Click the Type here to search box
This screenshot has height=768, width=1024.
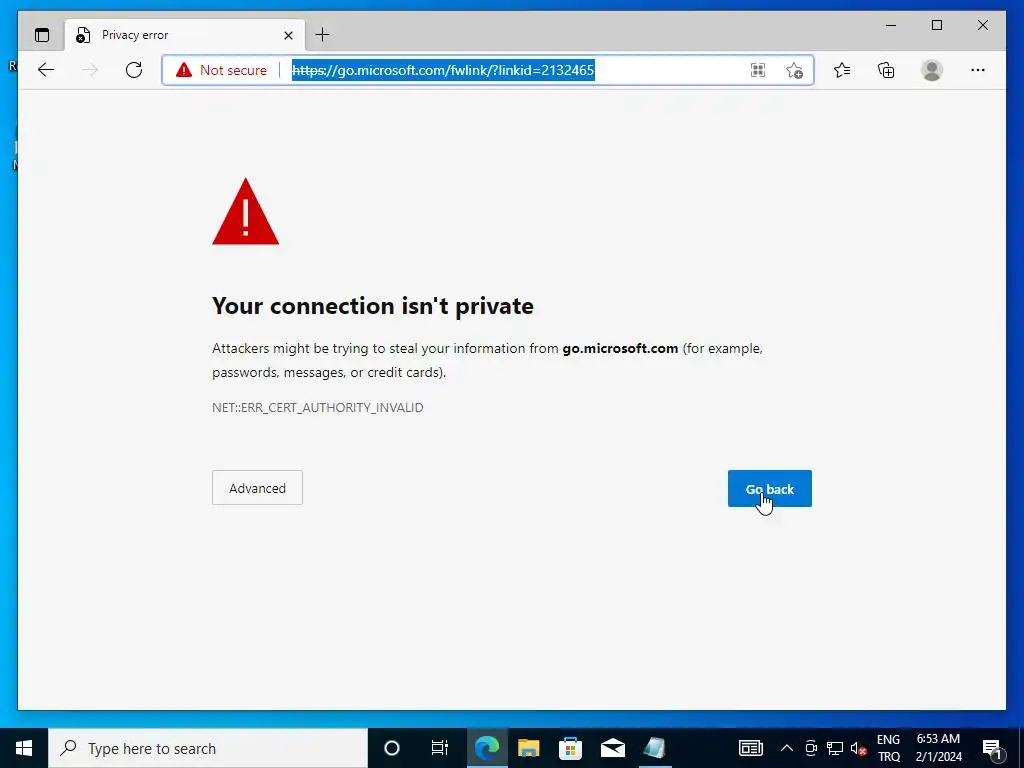[208, 748]
